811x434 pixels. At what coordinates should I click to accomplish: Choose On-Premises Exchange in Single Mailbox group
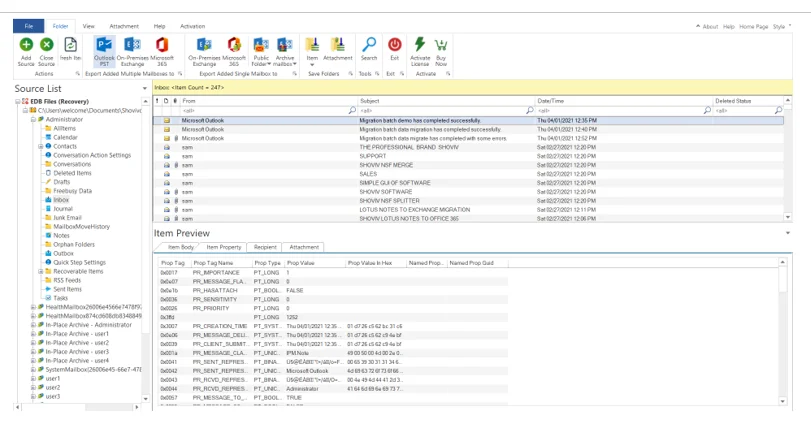pos(204,51)
